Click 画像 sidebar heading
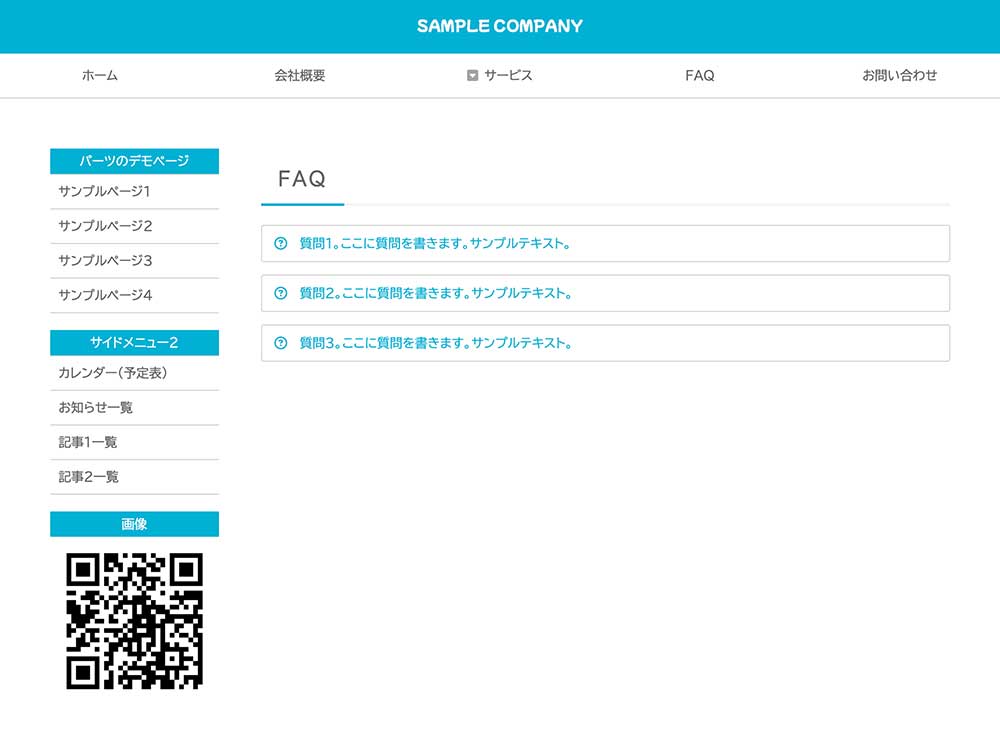Viewport: 1000px width, 741px height. [135, 524]
